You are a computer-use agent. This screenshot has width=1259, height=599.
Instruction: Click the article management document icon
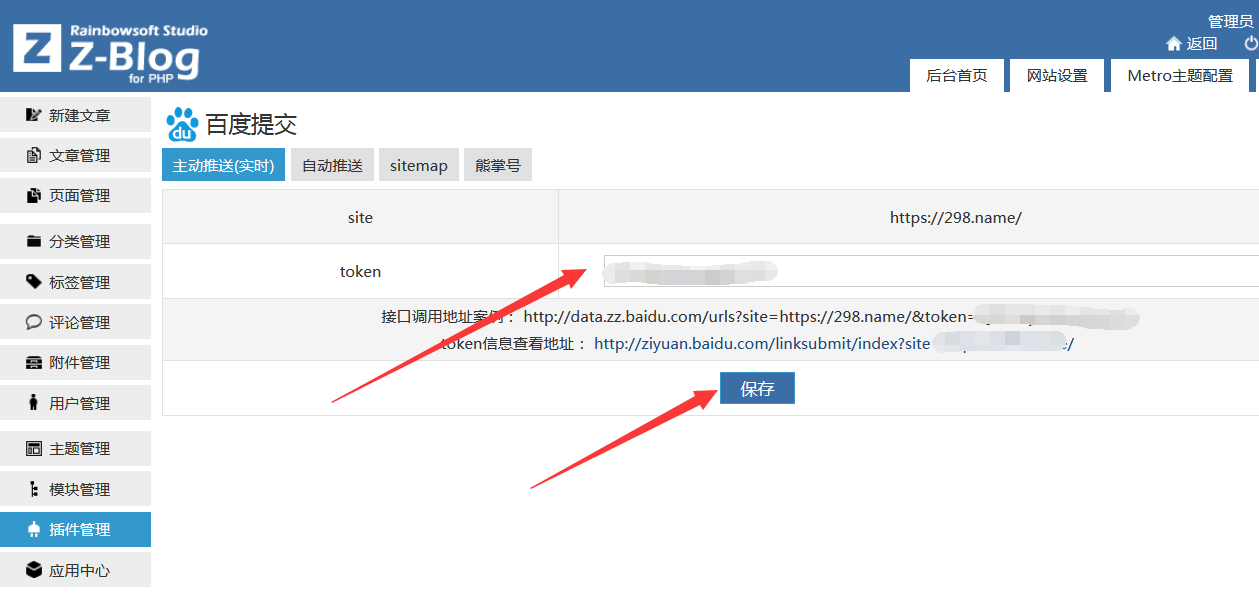pos(34,155)
